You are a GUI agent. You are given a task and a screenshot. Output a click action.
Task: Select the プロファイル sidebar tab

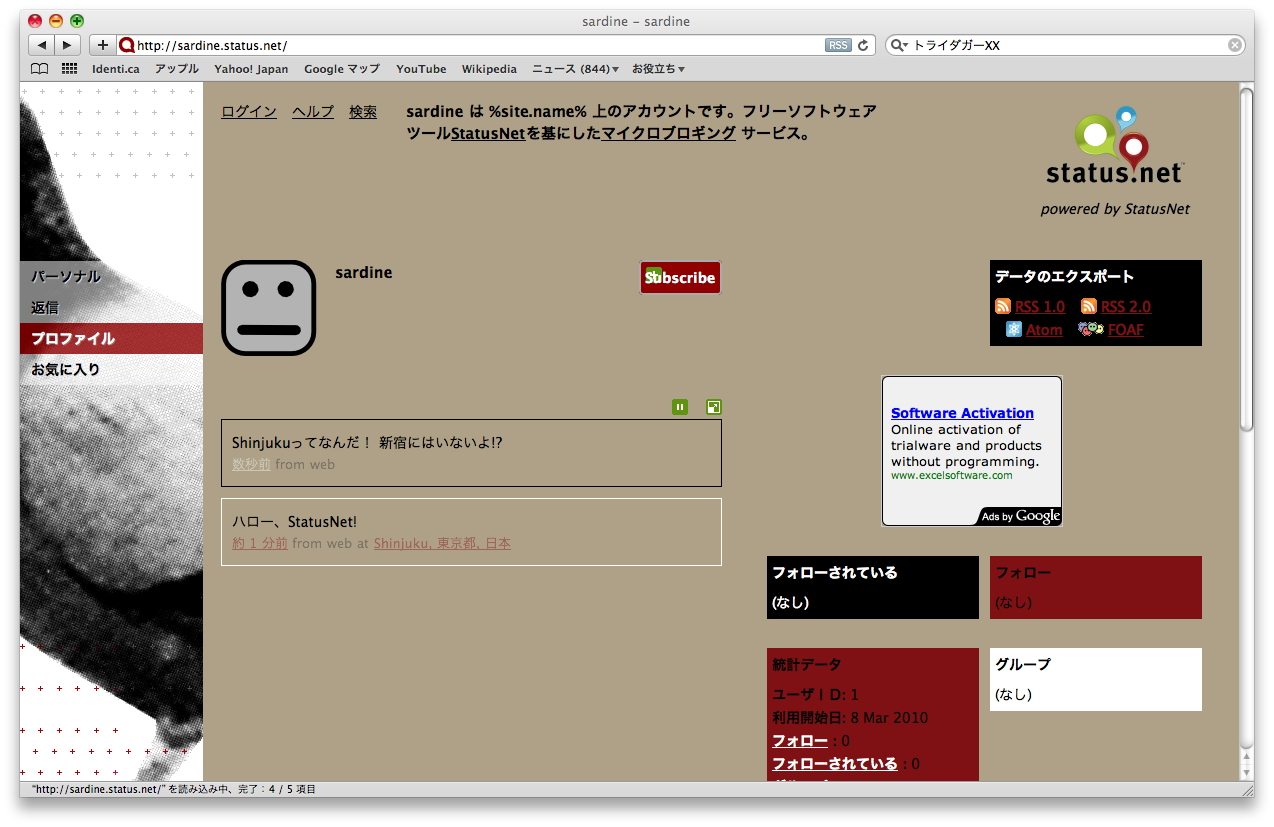111,338
